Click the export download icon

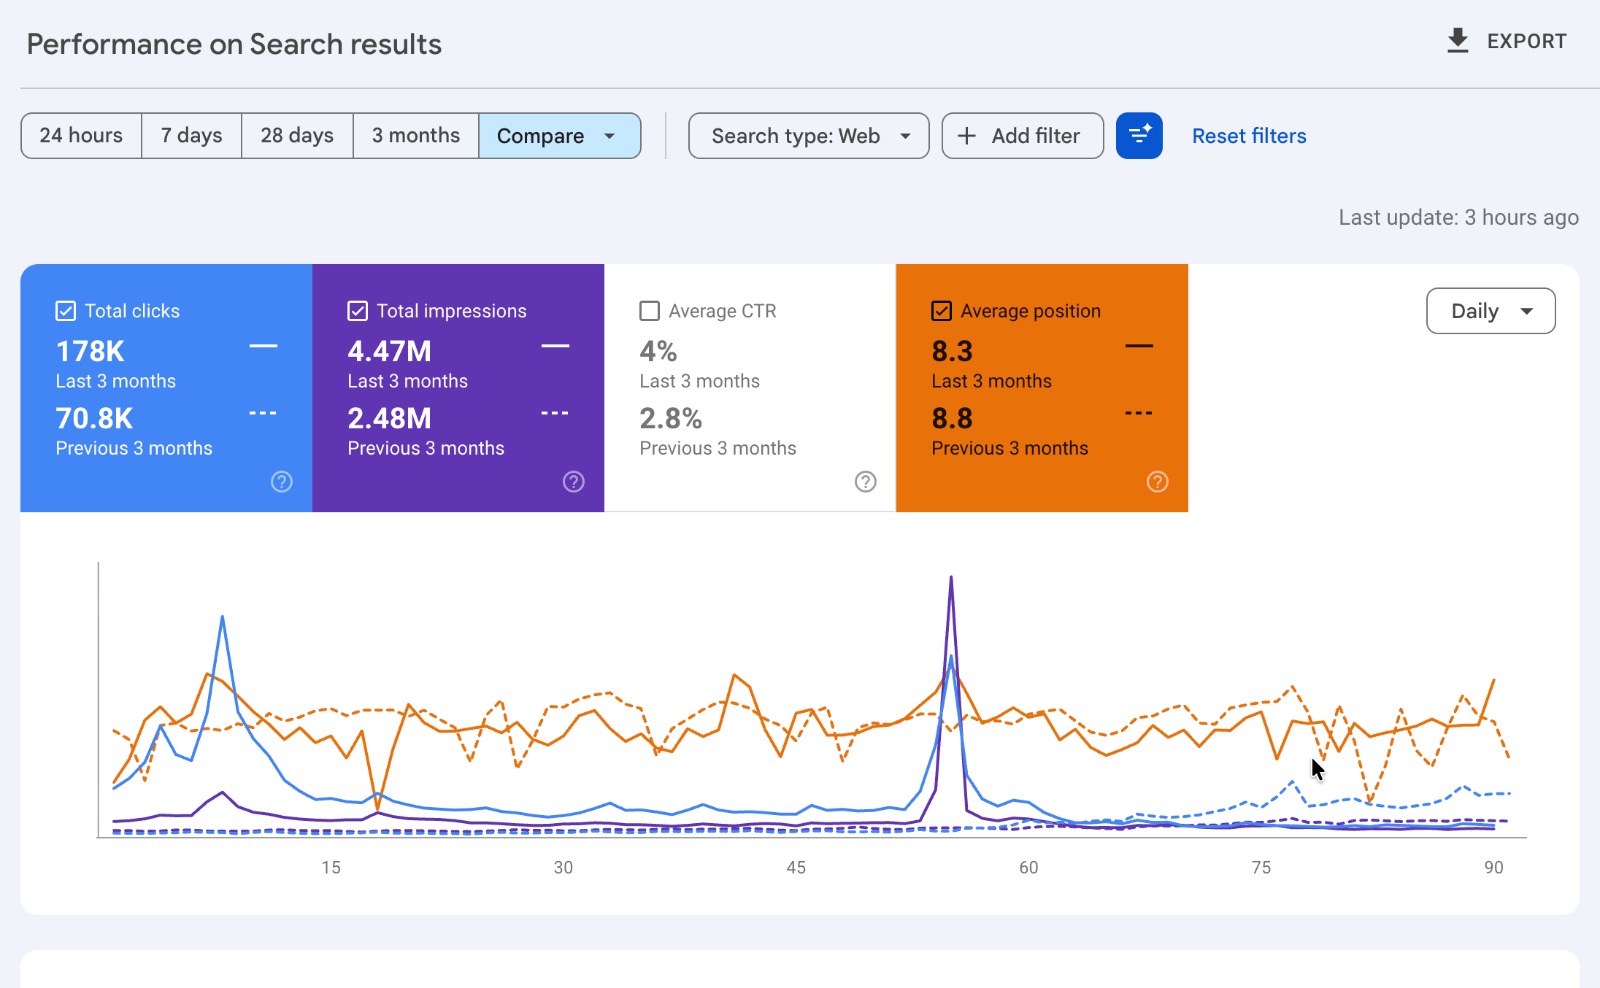click(x=1458, y=41)
